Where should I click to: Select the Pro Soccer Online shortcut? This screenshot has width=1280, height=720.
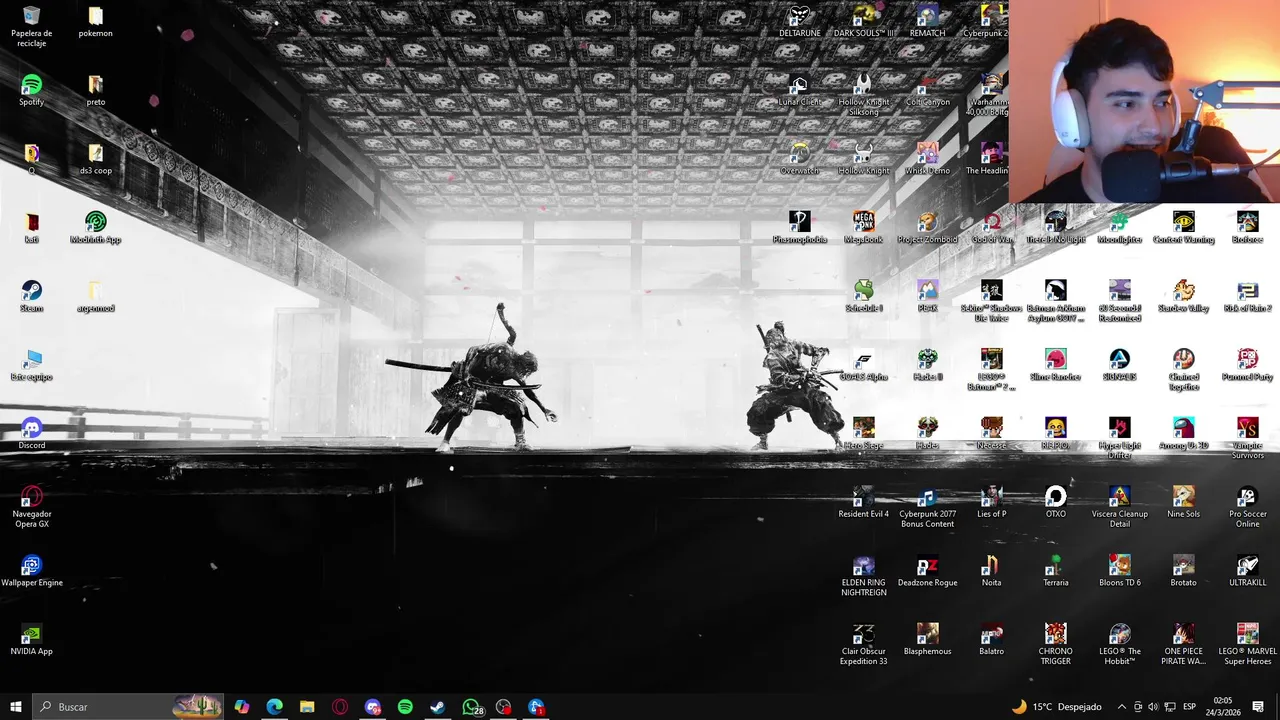pyautogui.click(x=1247, y=507)
